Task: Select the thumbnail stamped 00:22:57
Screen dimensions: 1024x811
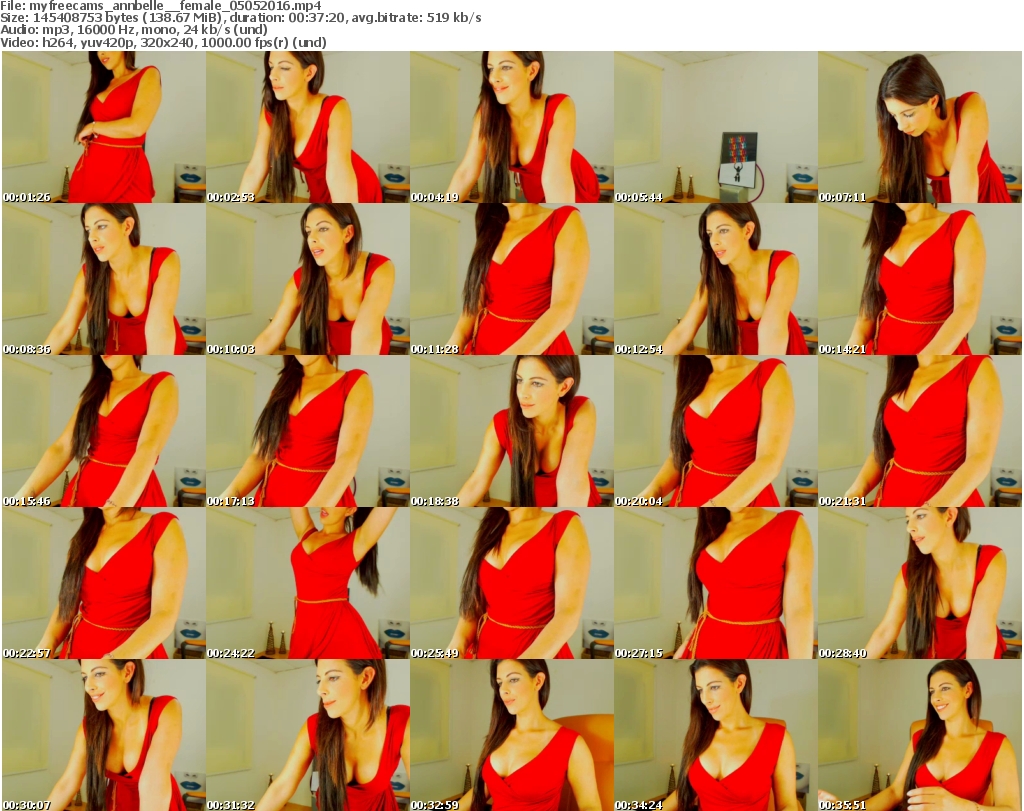Action: tap(104, 584)
